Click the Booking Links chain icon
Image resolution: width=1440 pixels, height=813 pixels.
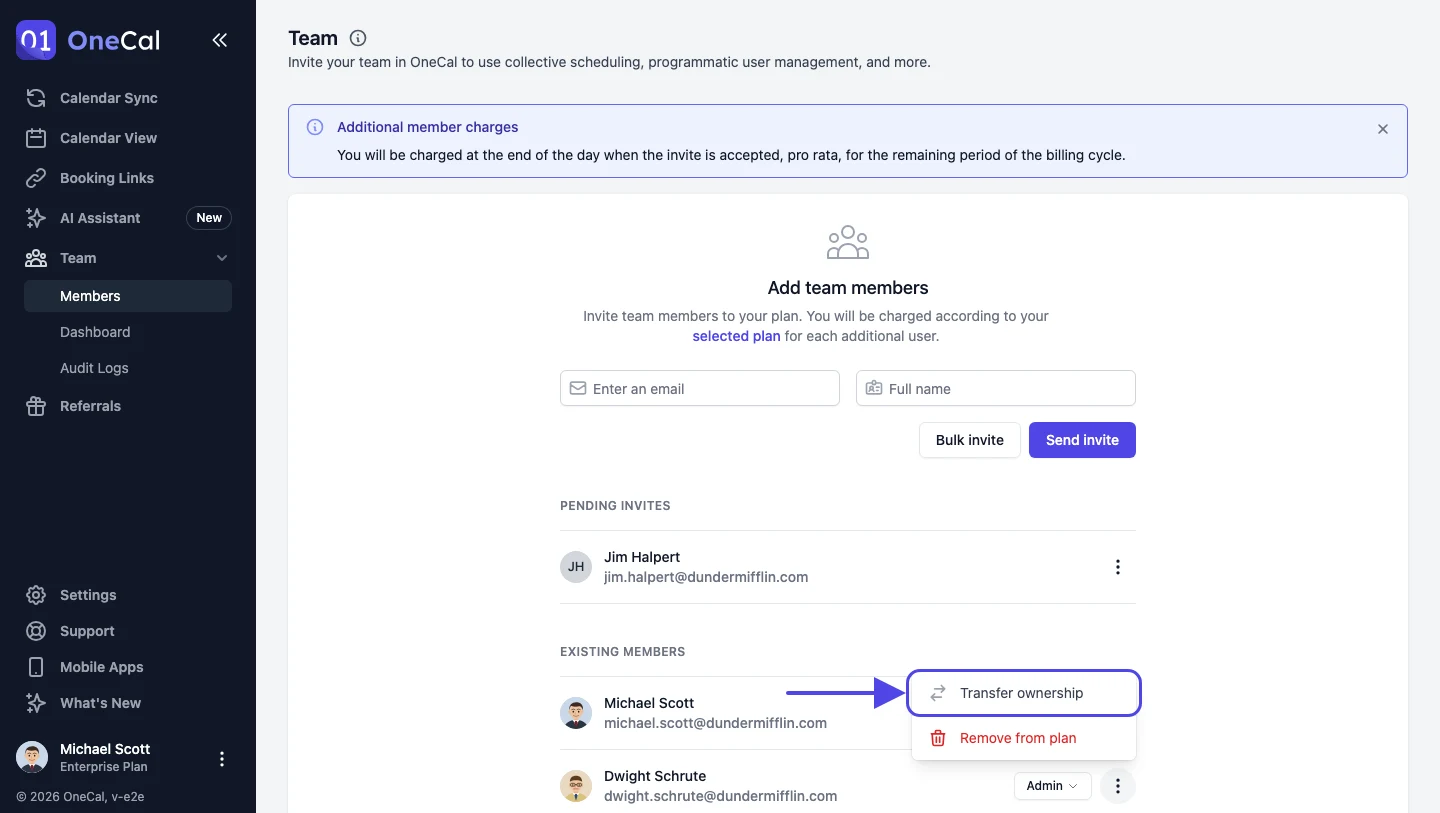click(x=36, y=178)
